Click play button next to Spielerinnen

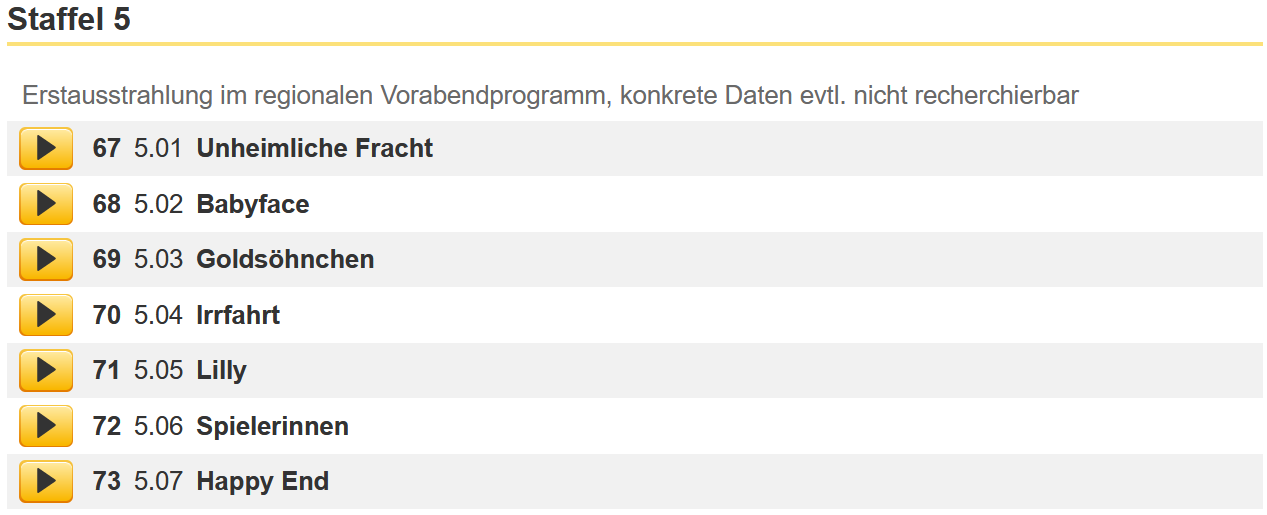pos(46,426)
